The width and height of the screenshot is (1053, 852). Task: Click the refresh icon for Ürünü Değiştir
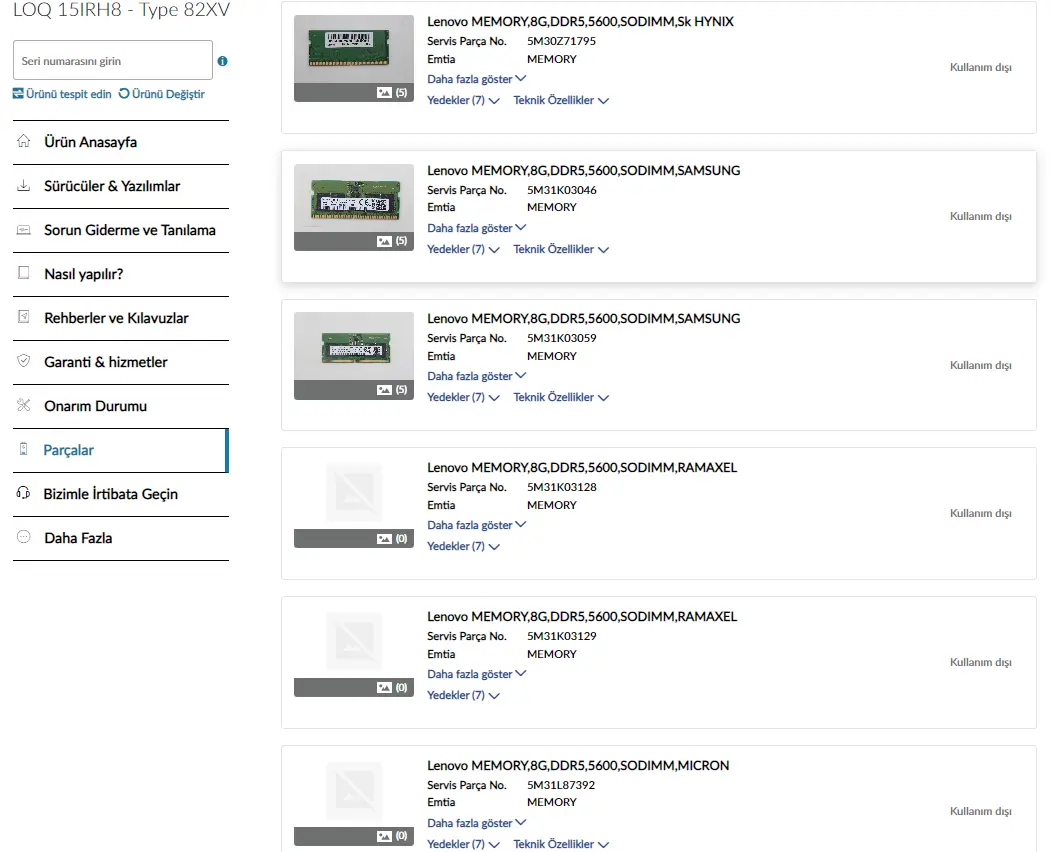124,93
